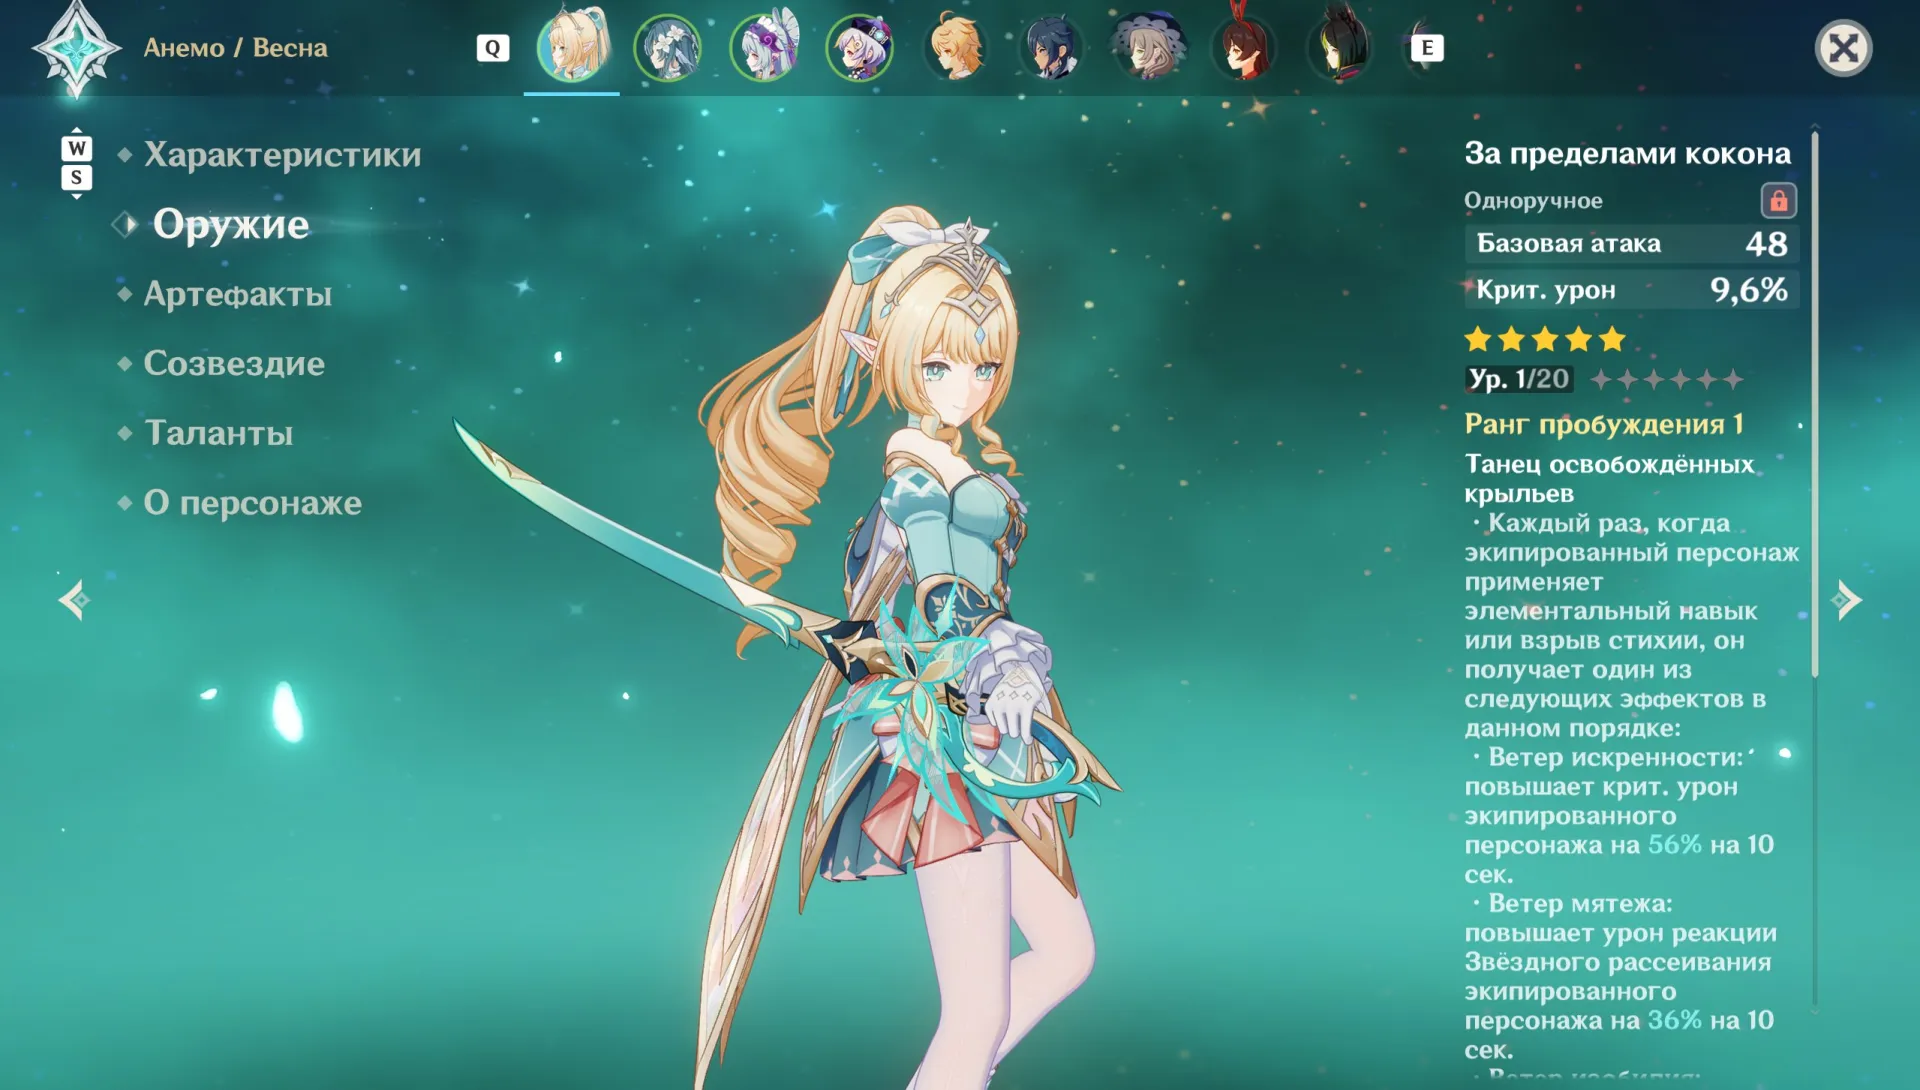Click the E next-character key icon
Image resolution: width=1920 pixels, height=1090 pixels.
1427,48
